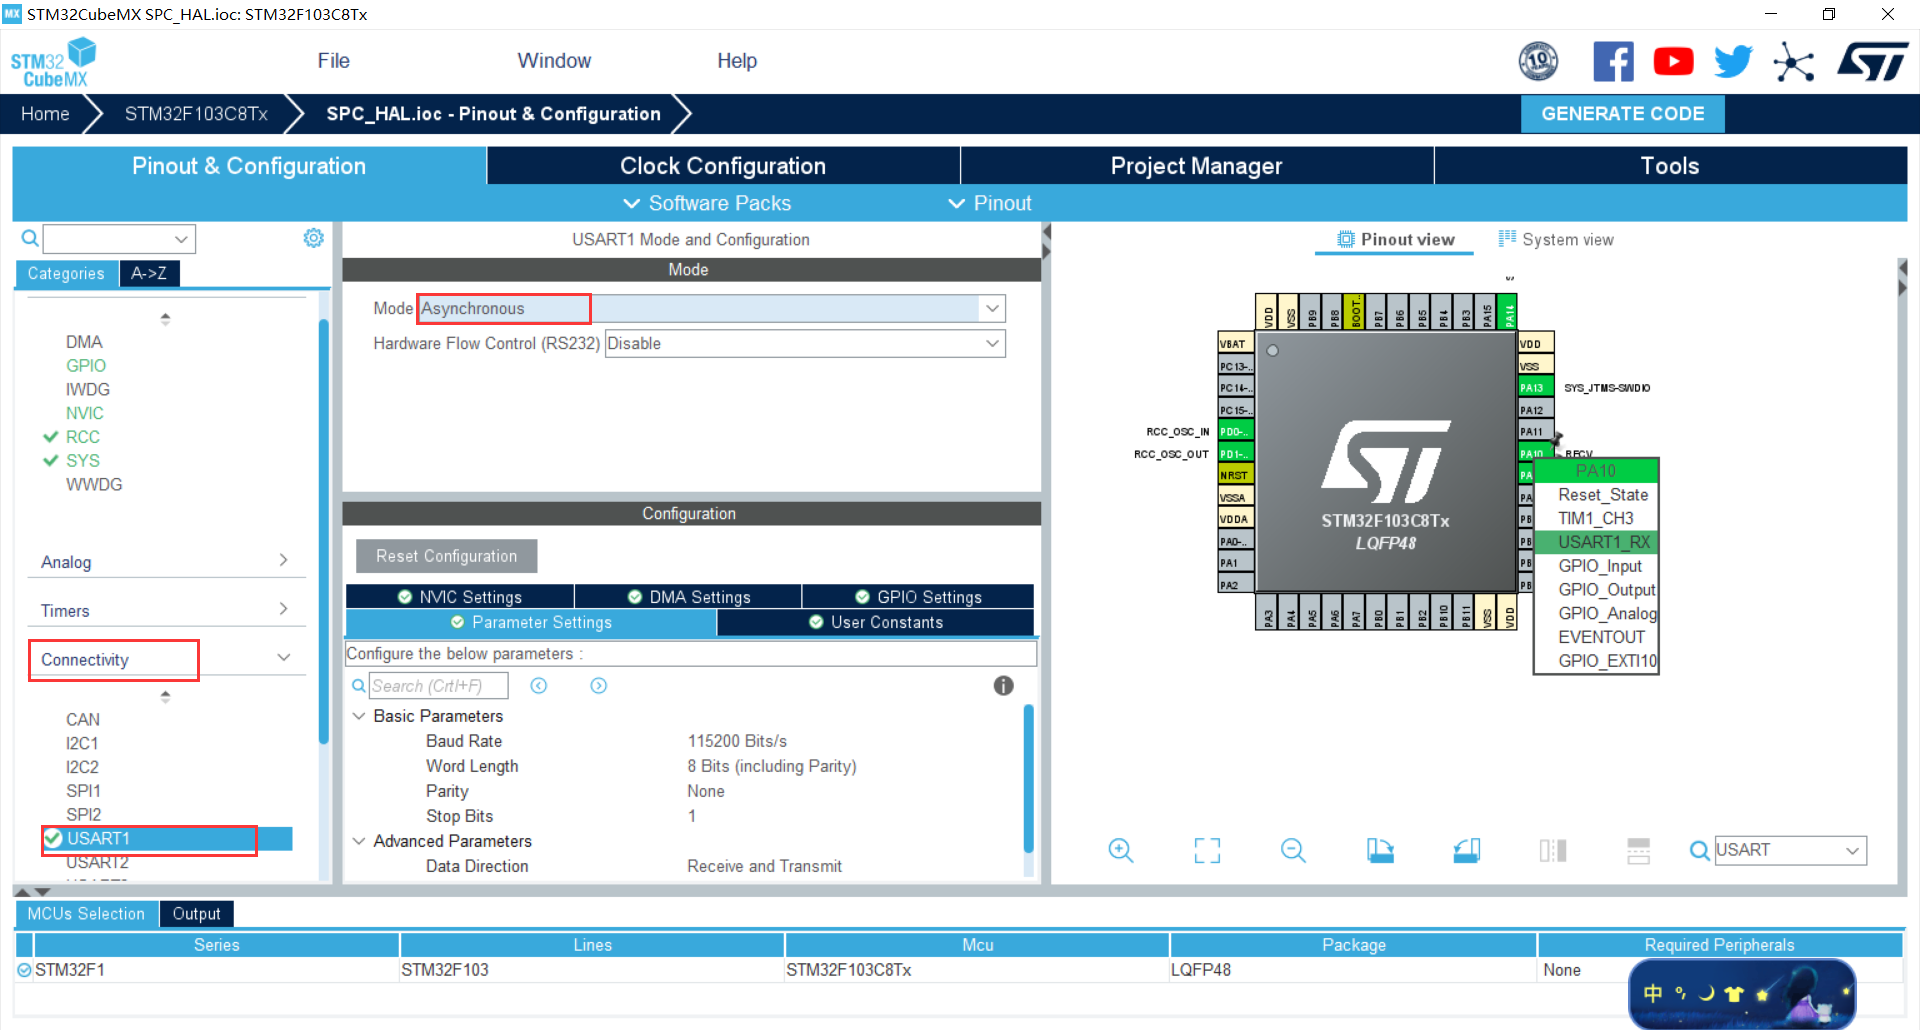Collapse the Advanced Parameters group
This screenshot has height=1030, width=1920.
pyautogui.click(x=358, y=841)
